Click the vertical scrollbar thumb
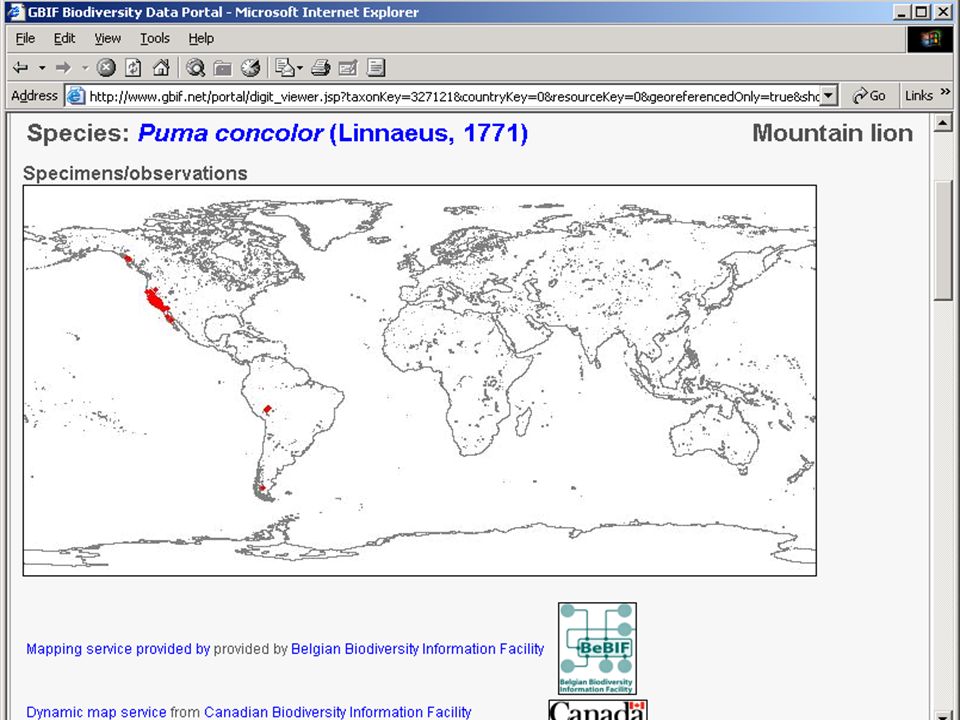 942,239
